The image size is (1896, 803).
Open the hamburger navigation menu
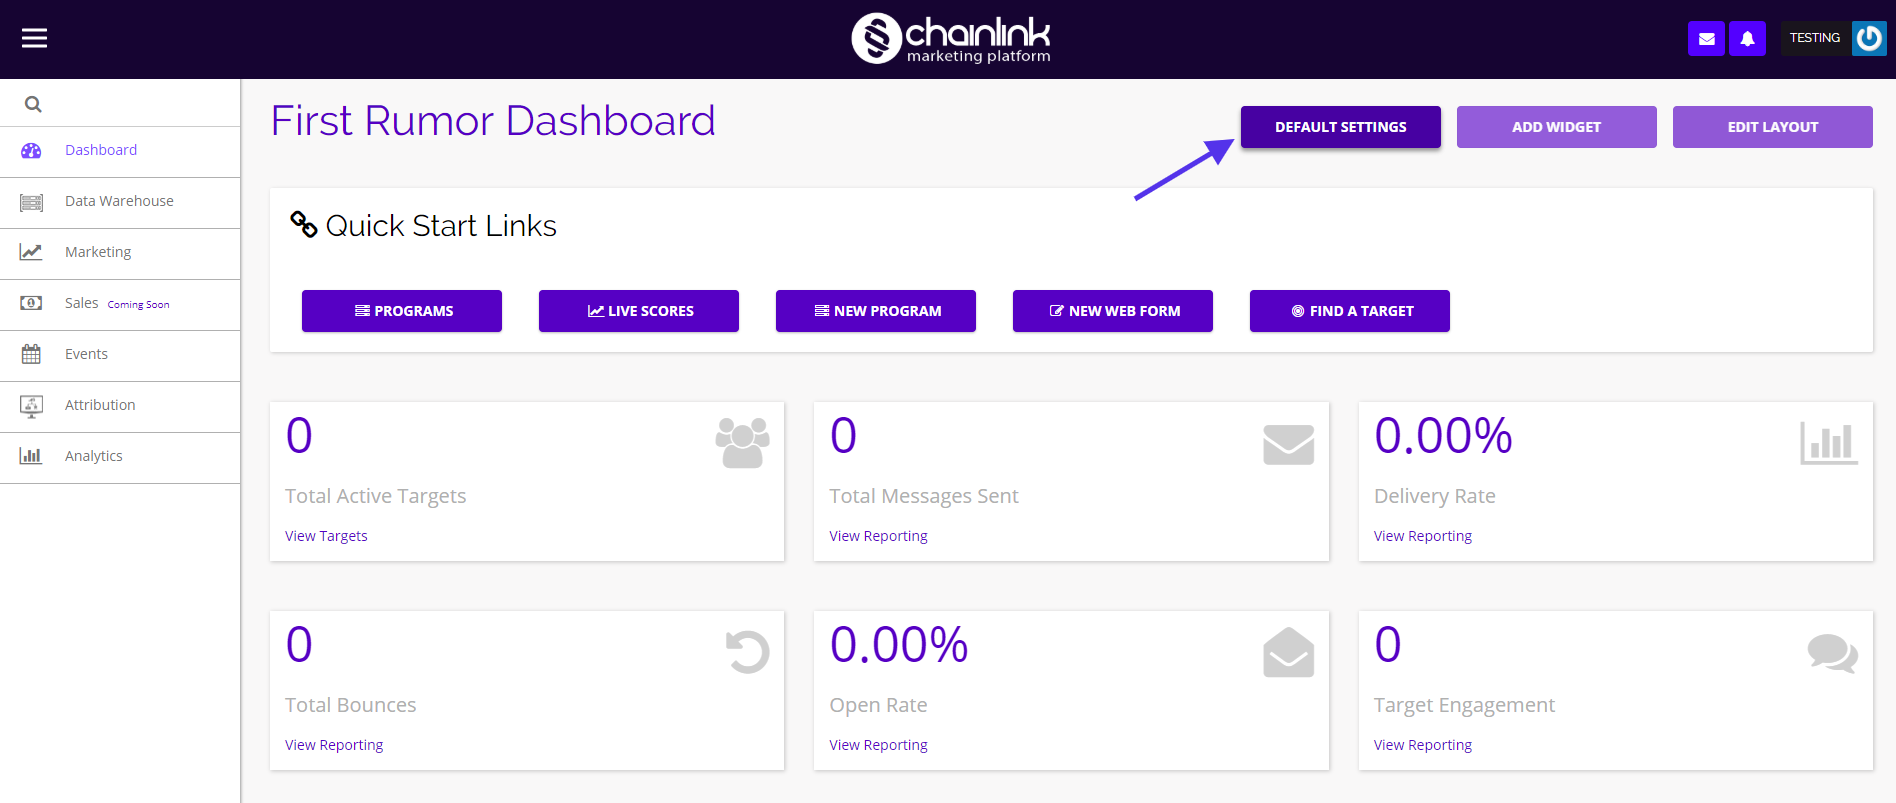pyautogui.click(x=35, y=38)
